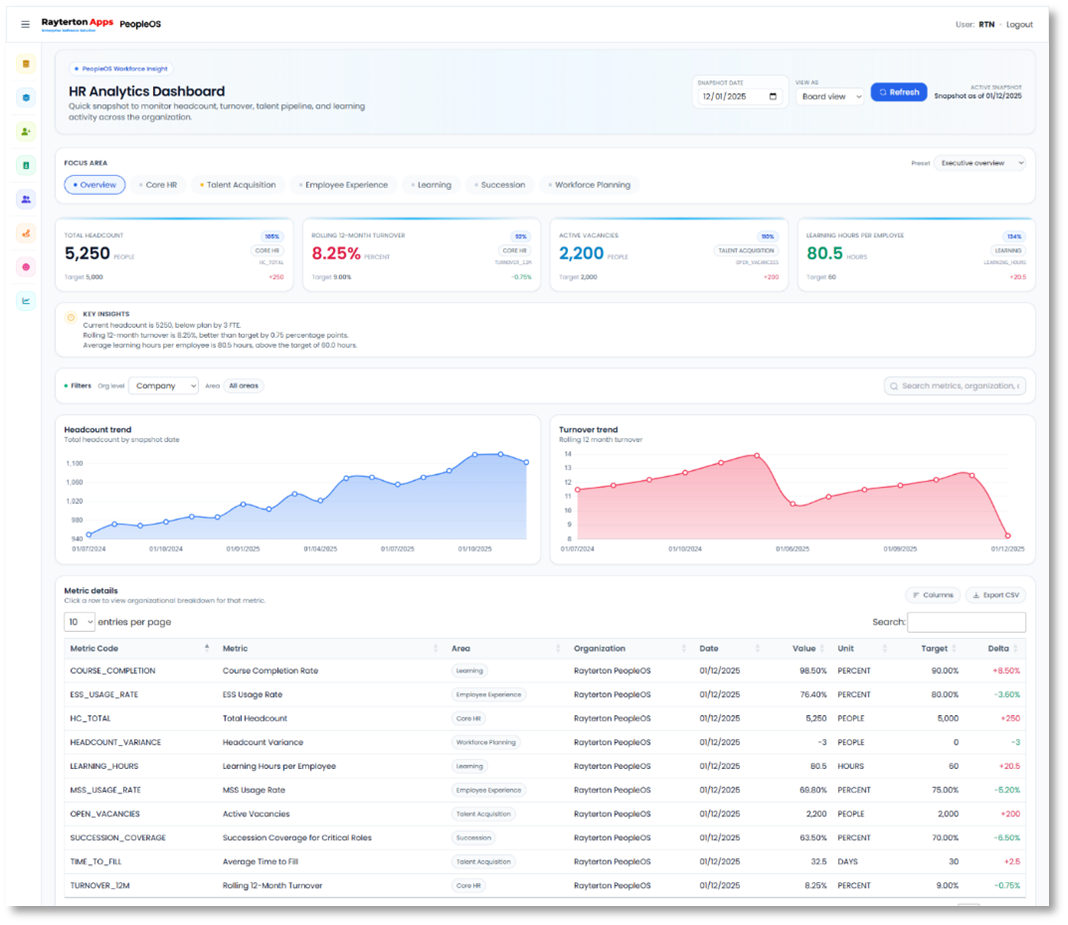Image resolution: width=1068 pixels, height=925 pixels.
Task: Click the orange growth trend icon in sidebar
Action: point(25,233)
